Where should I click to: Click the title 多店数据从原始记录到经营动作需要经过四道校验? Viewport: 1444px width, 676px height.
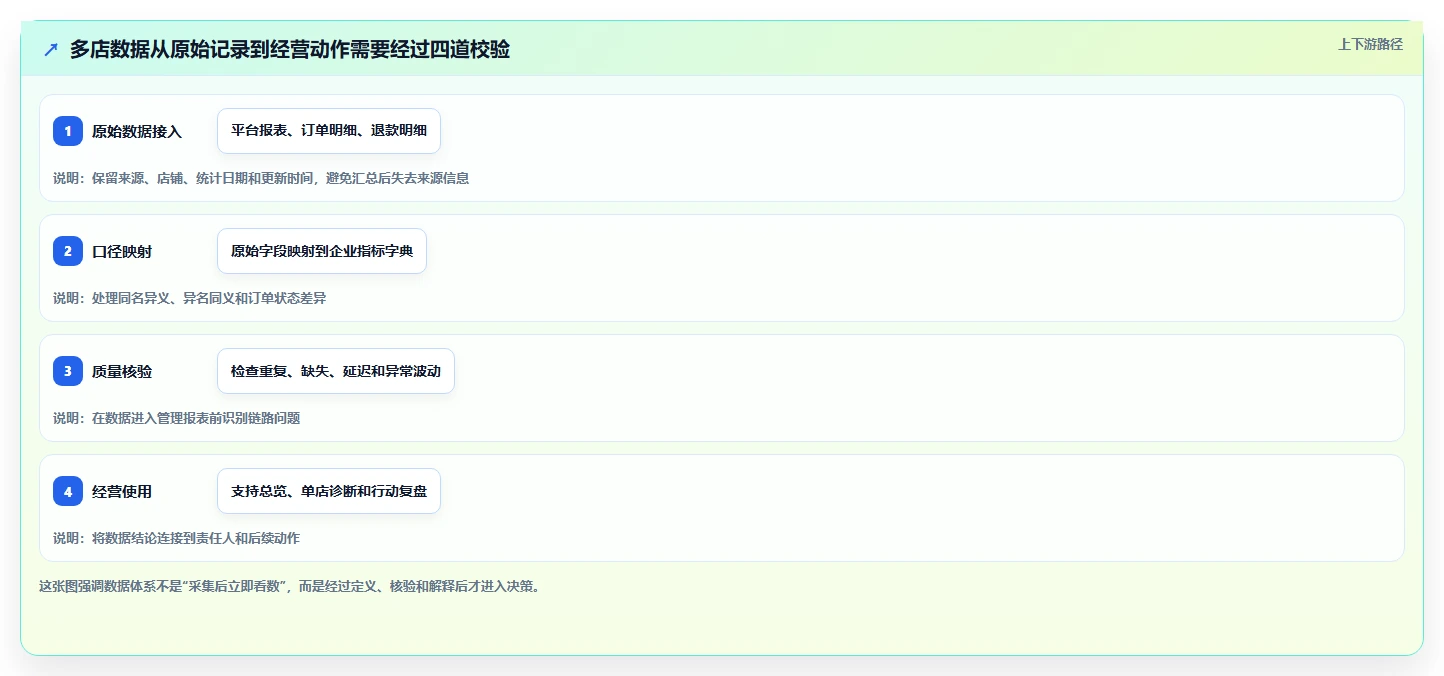(290, 49)
